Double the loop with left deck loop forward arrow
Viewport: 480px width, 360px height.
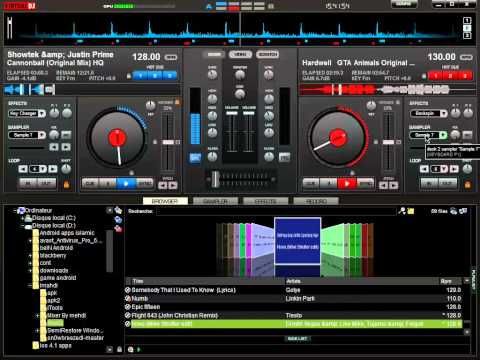(x=53, y=169)
